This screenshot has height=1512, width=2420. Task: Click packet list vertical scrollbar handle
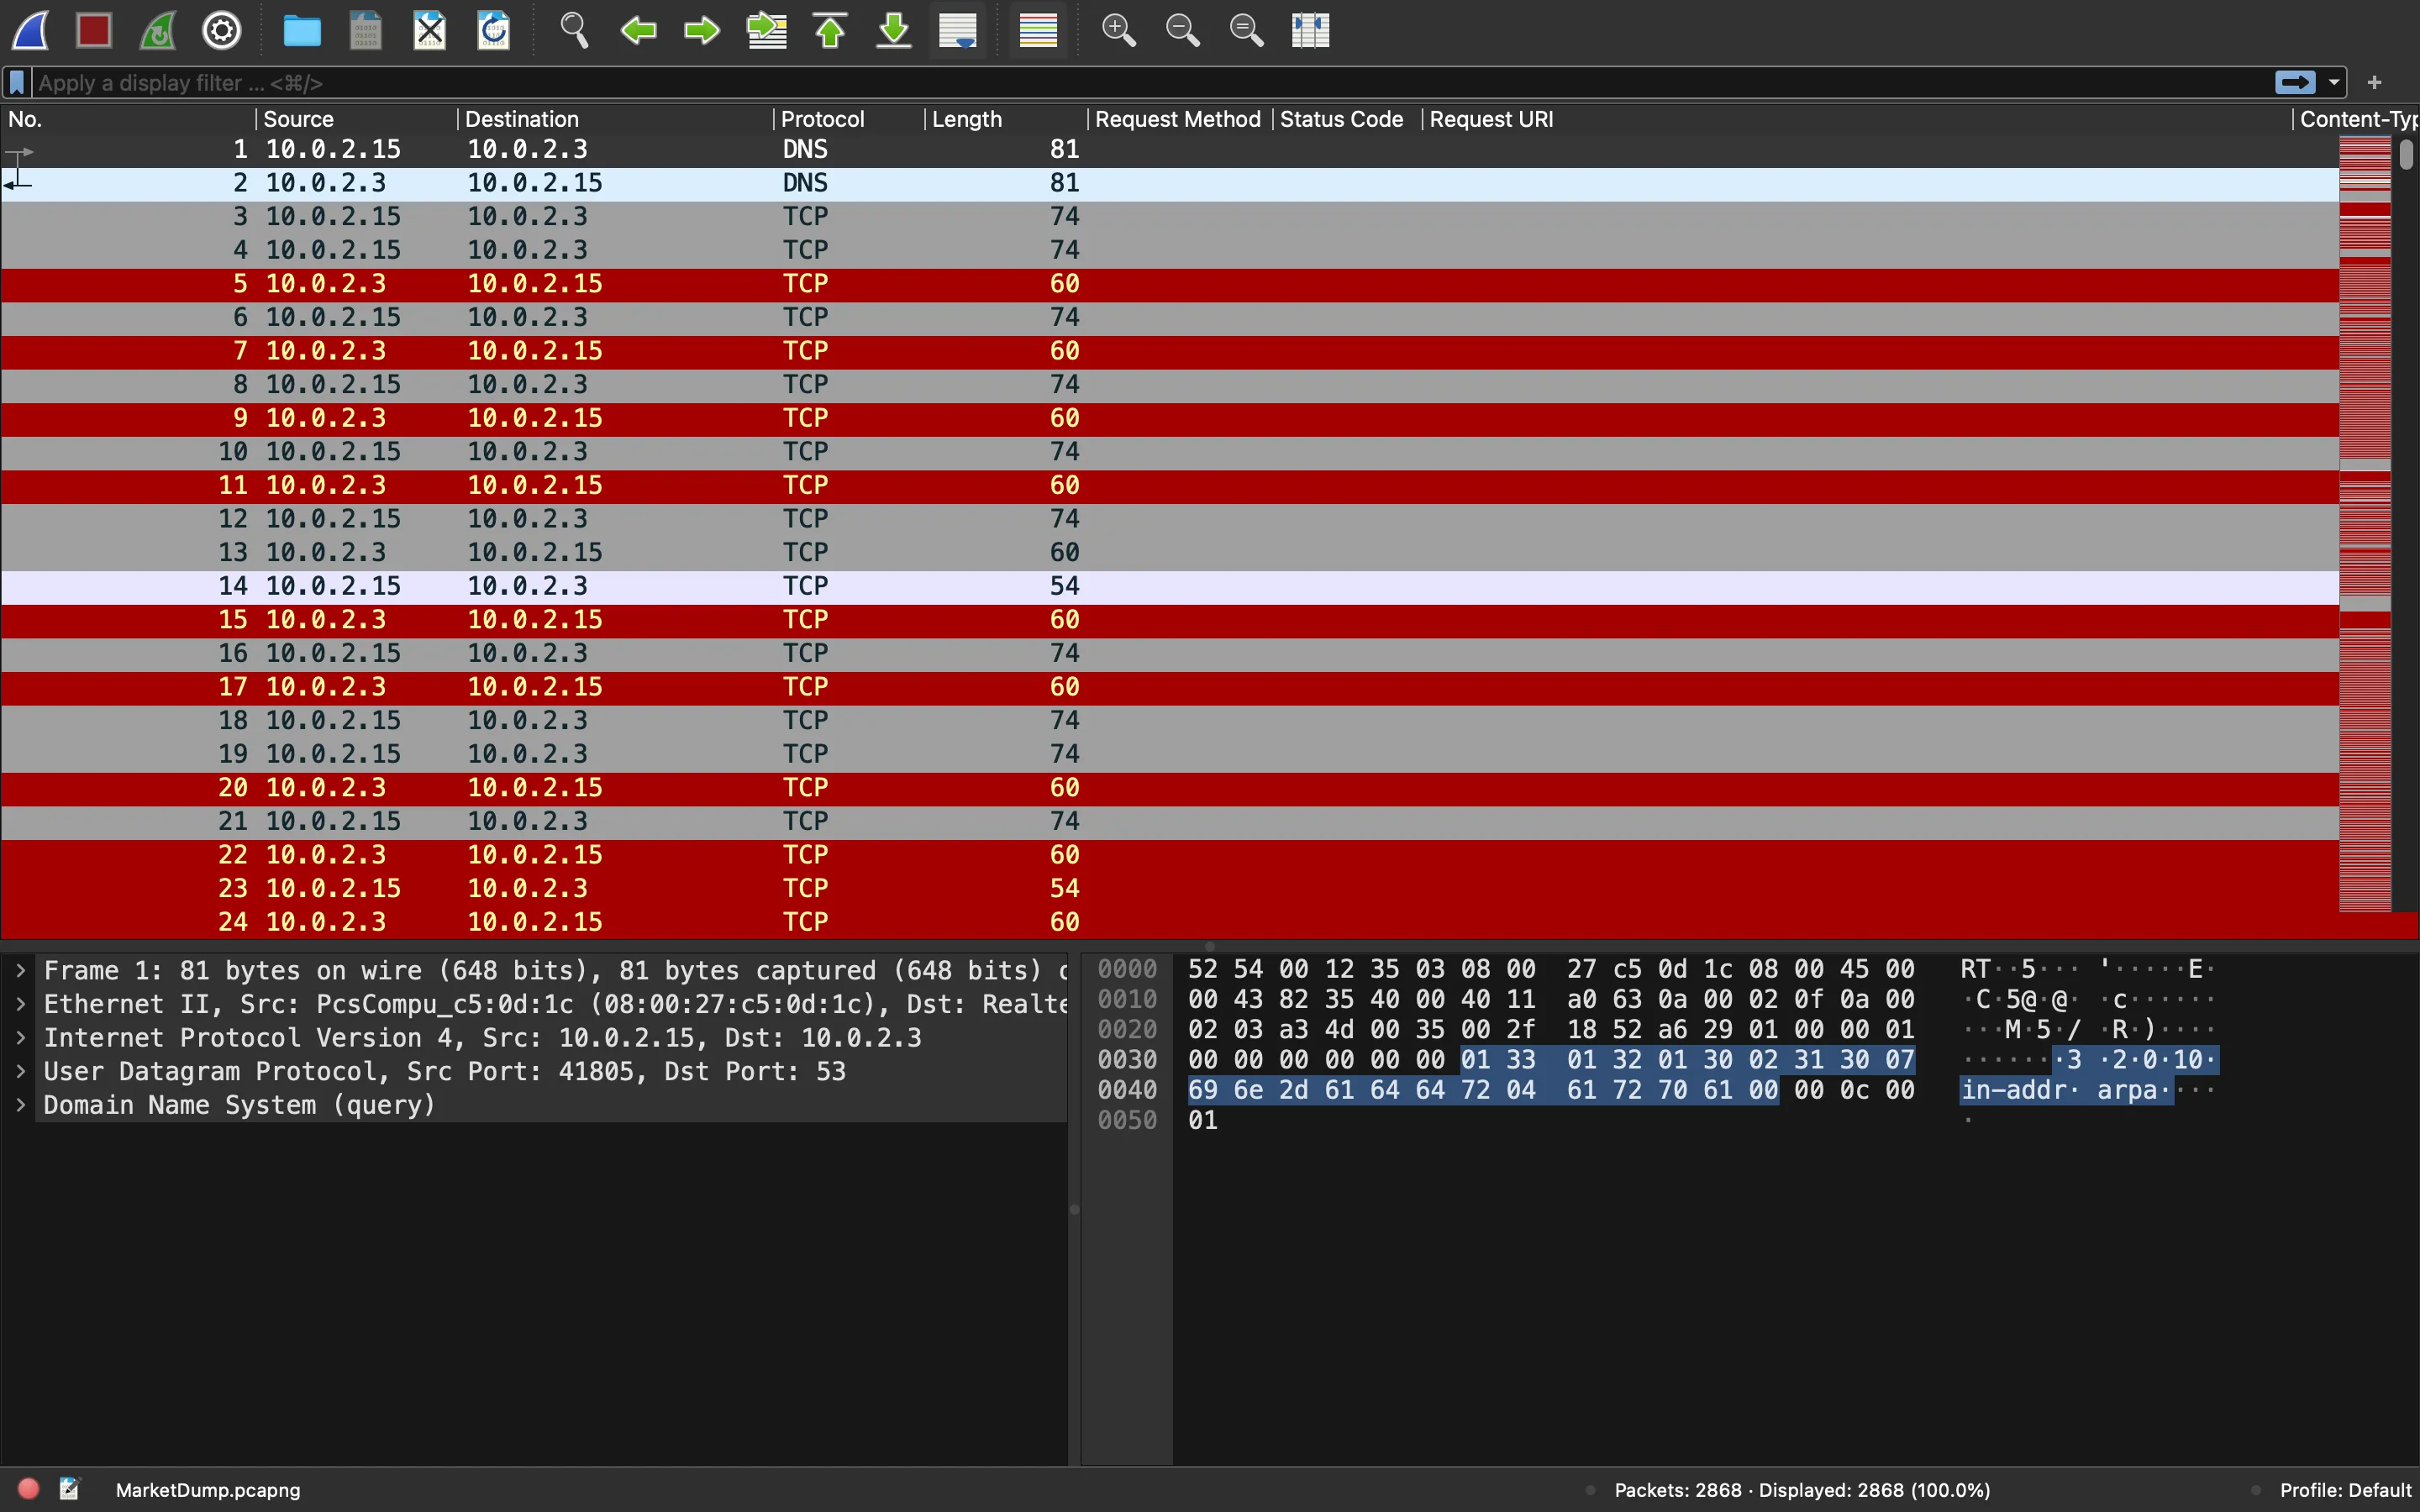2406,154
